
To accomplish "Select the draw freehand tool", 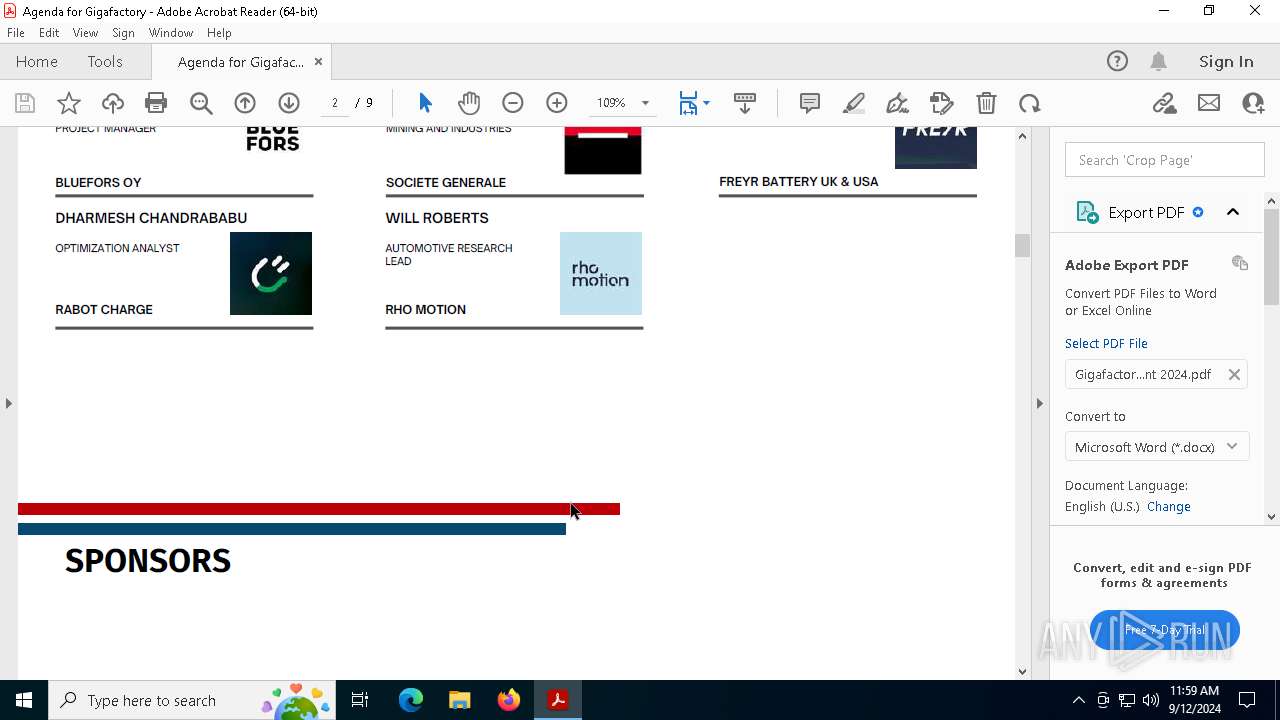I will [x=898, y=103].
